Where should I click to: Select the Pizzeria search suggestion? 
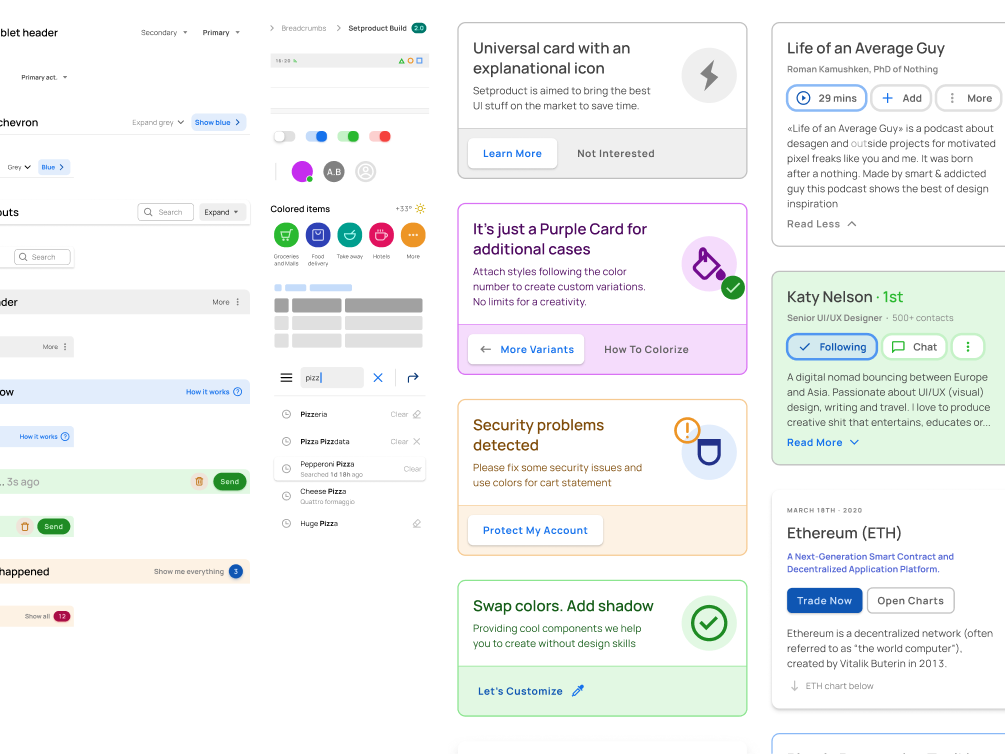pyautogui.click(x=349, y=414)
